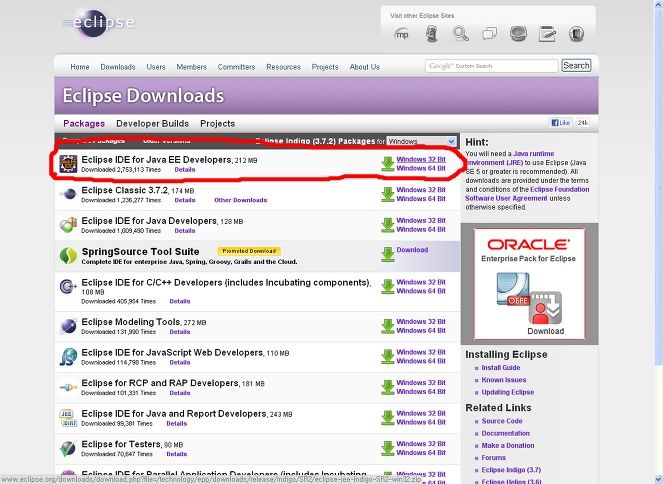The width and height of the screenshot is (663, 484).
Task: Click green download arrow for Java Developers
Action: point(388,225)
